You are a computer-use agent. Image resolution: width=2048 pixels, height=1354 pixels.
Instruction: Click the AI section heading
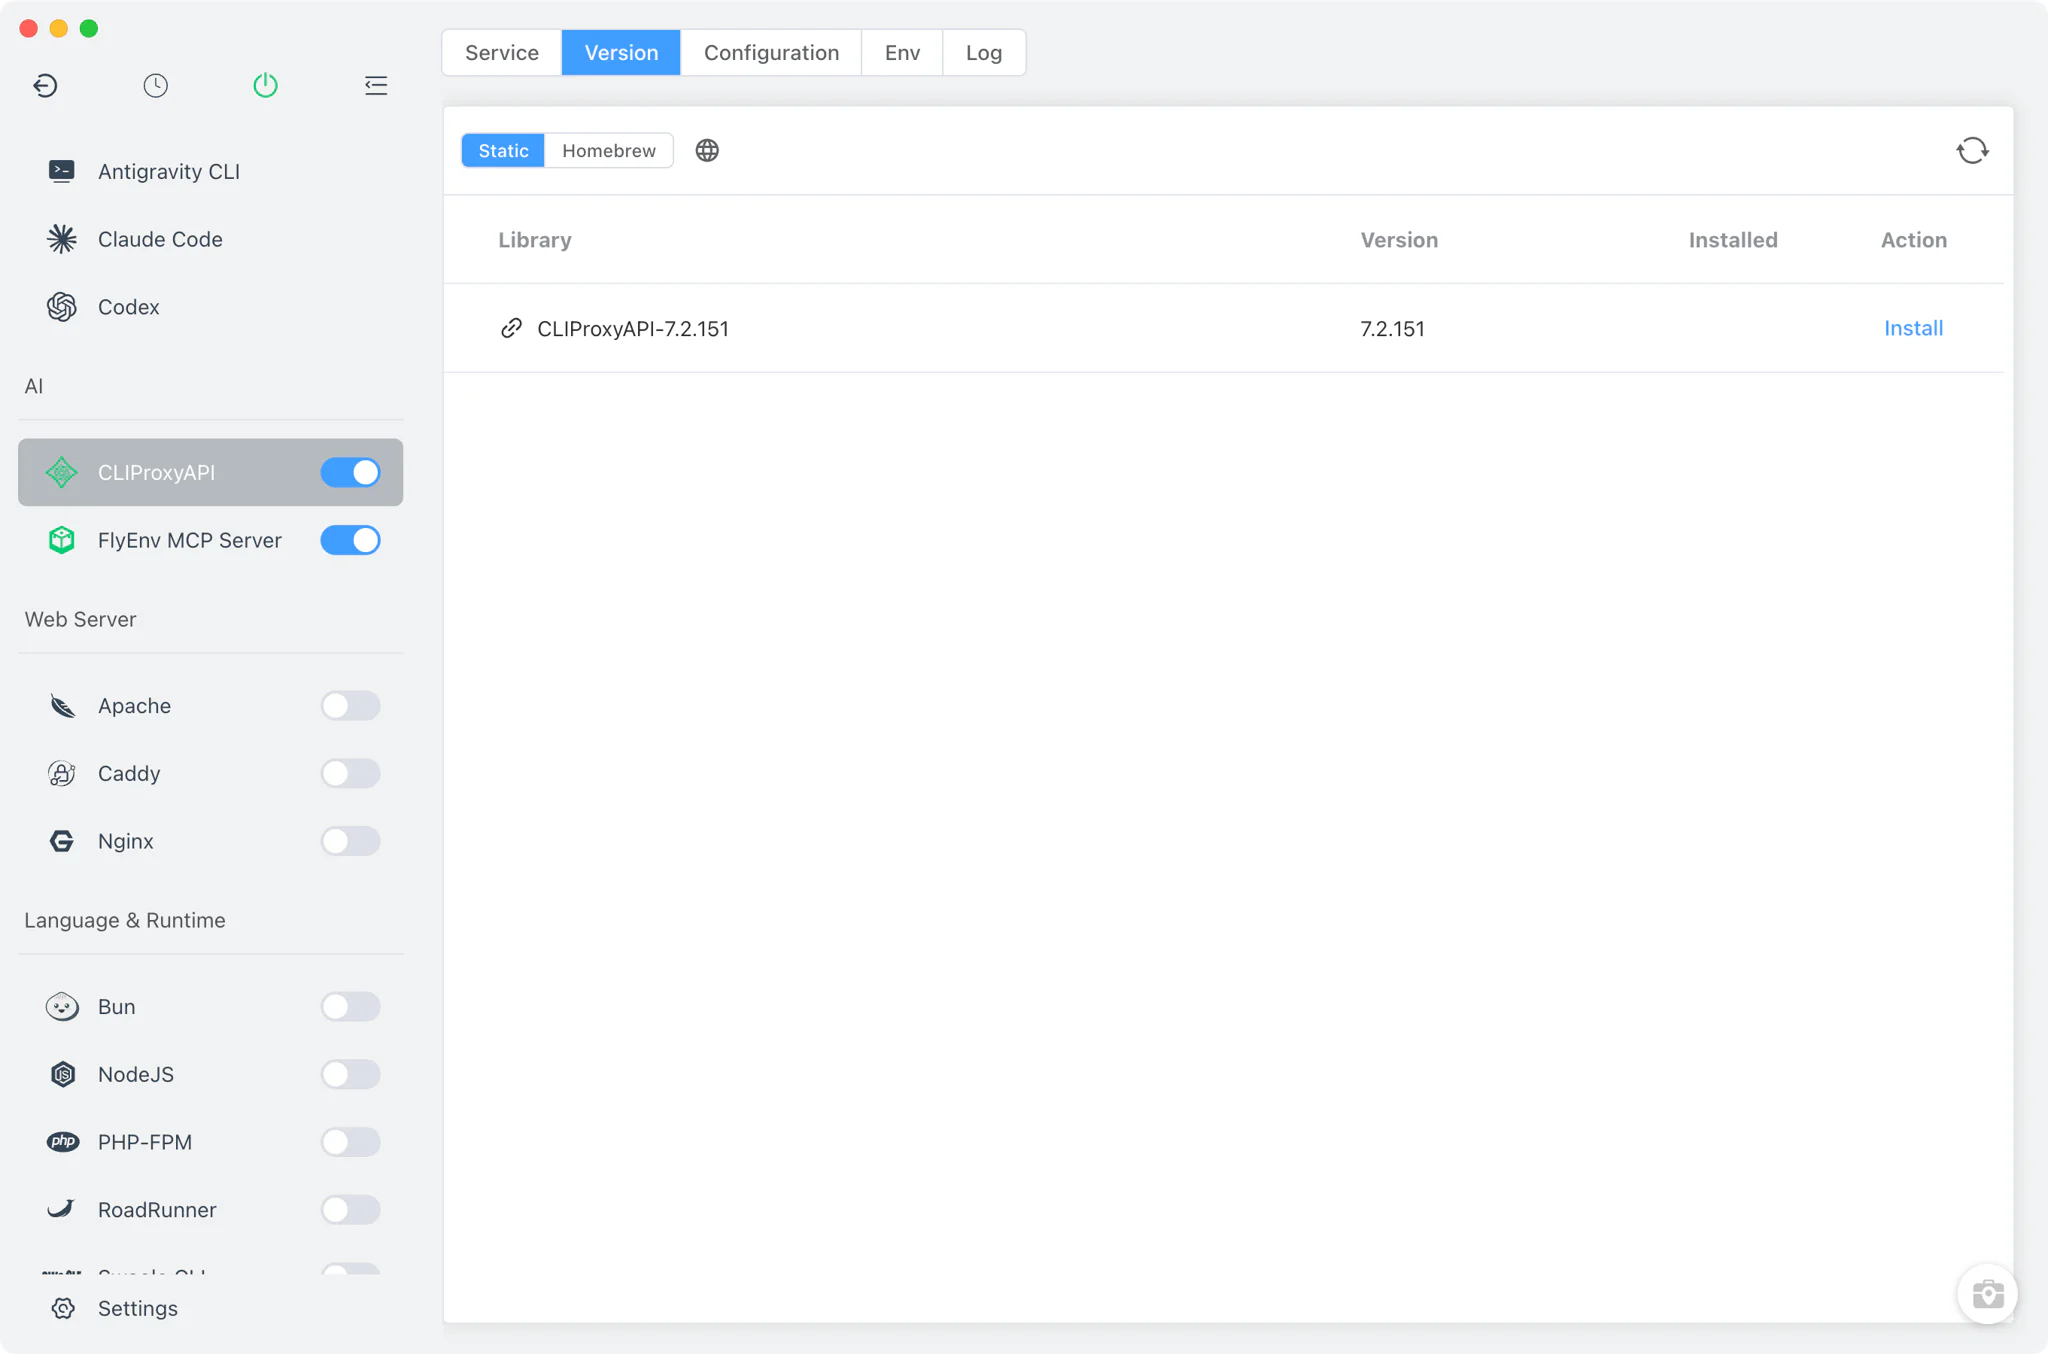34,386
